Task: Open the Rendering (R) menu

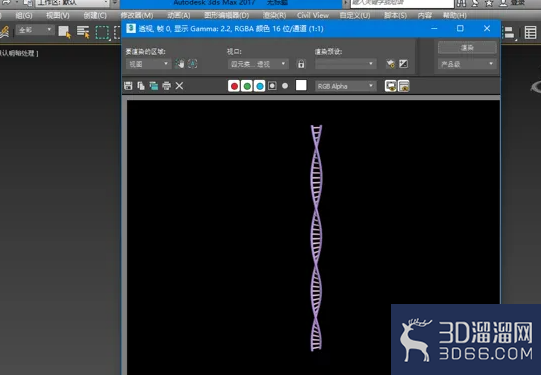Action: coord(274,16)
